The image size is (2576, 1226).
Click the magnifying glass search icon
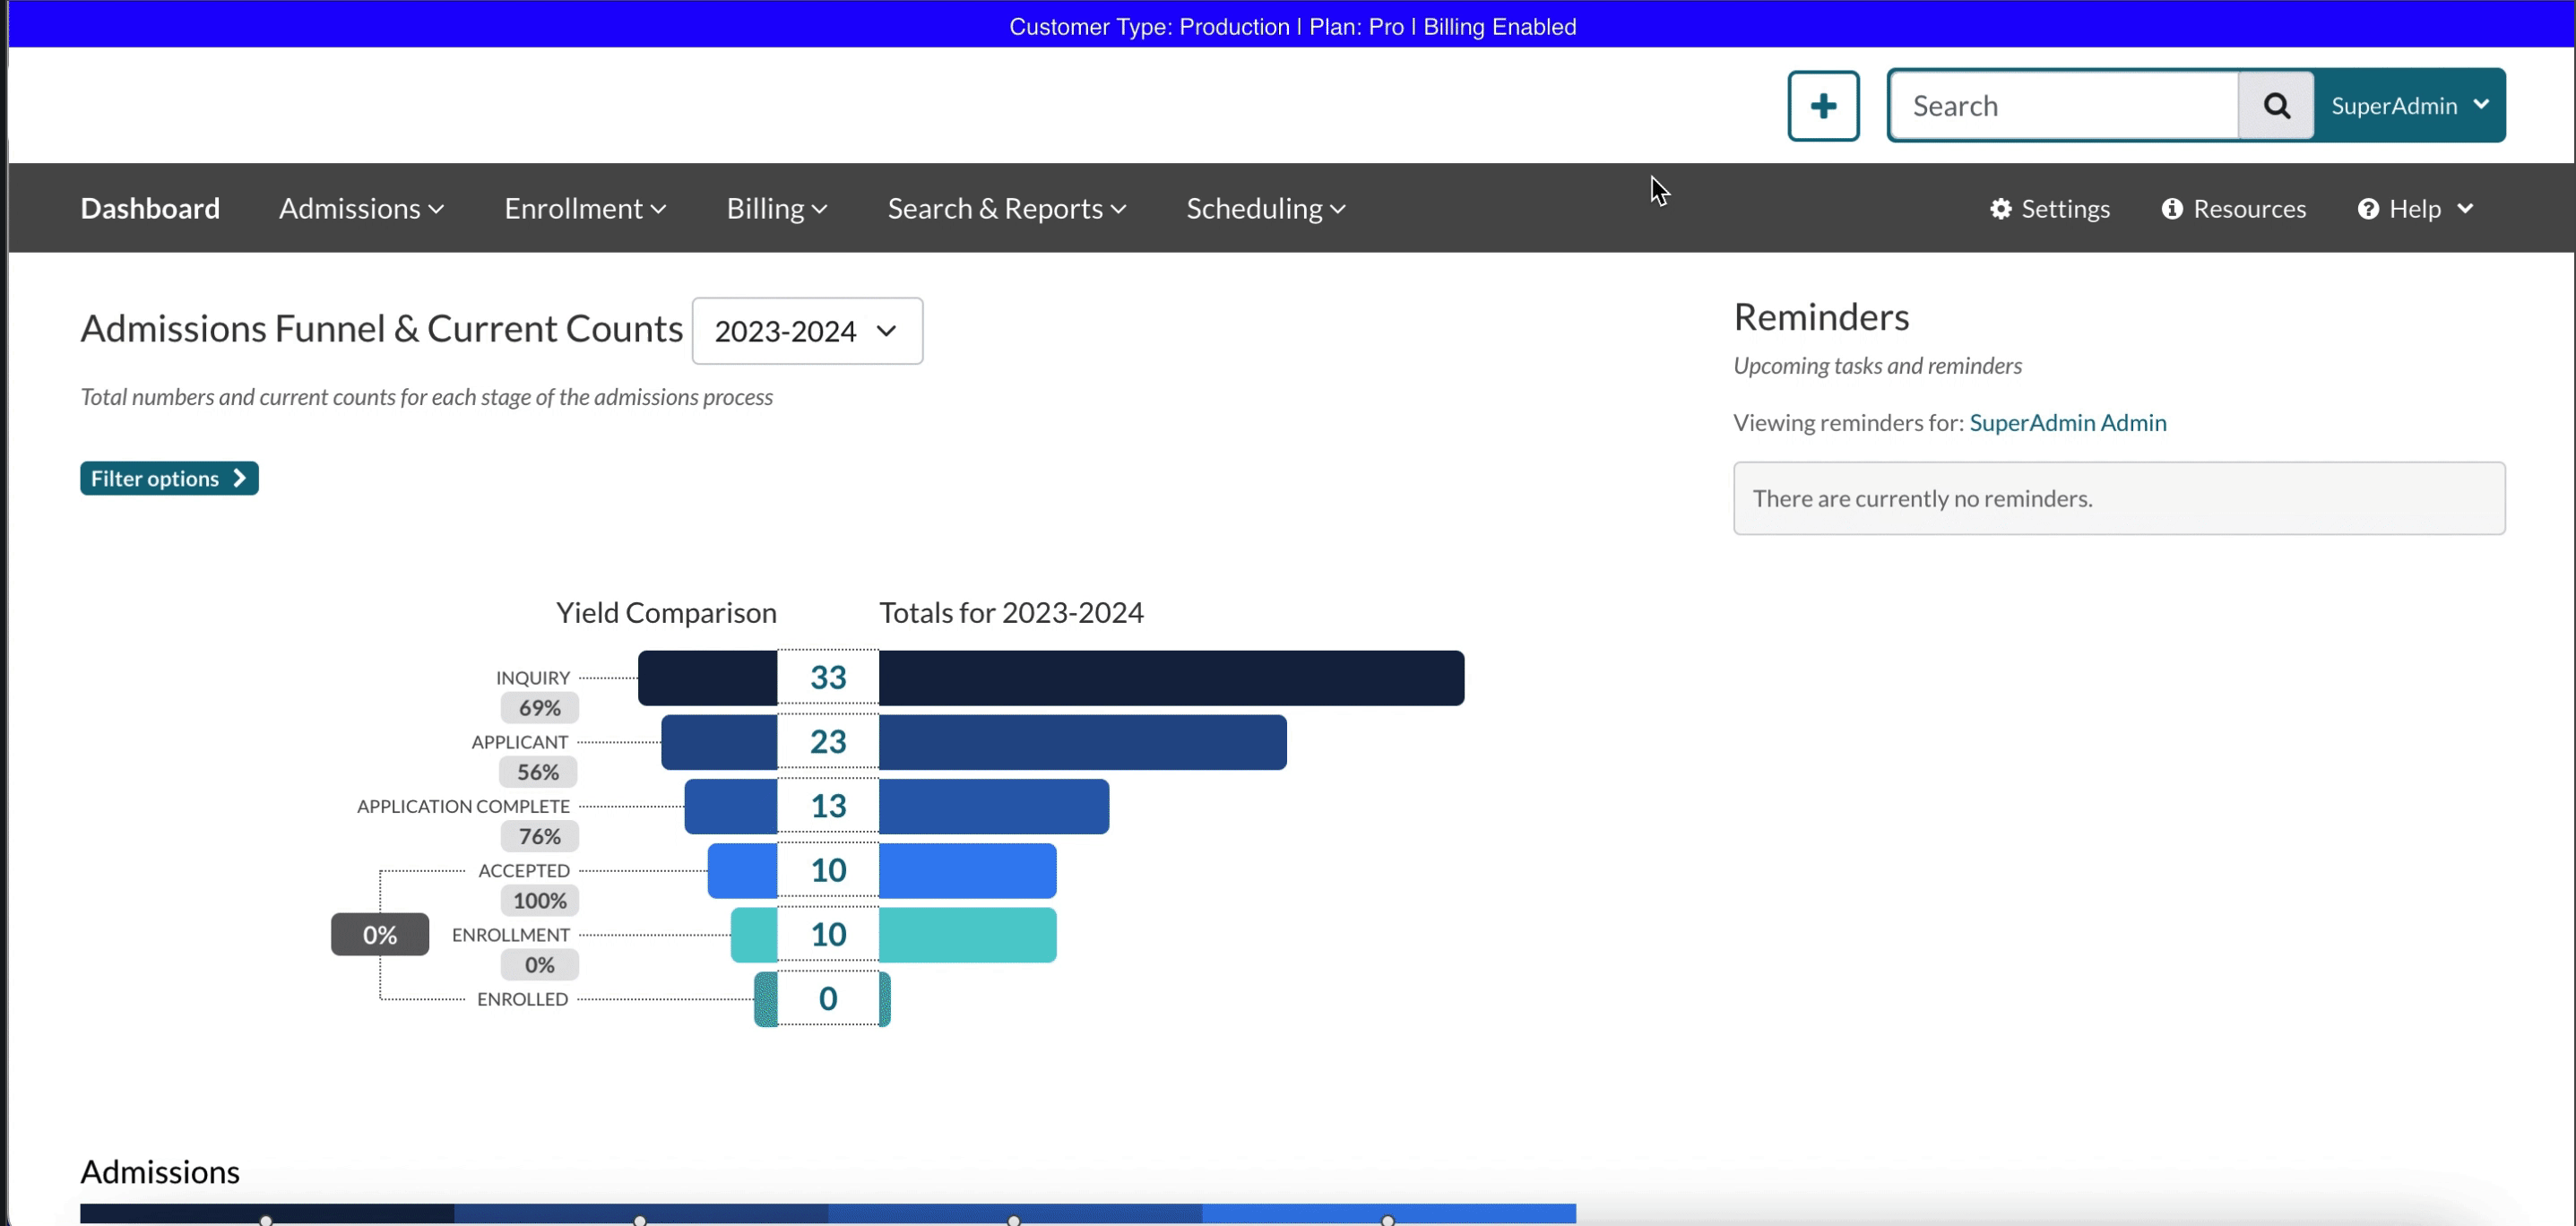click(x=2276, y=106)
